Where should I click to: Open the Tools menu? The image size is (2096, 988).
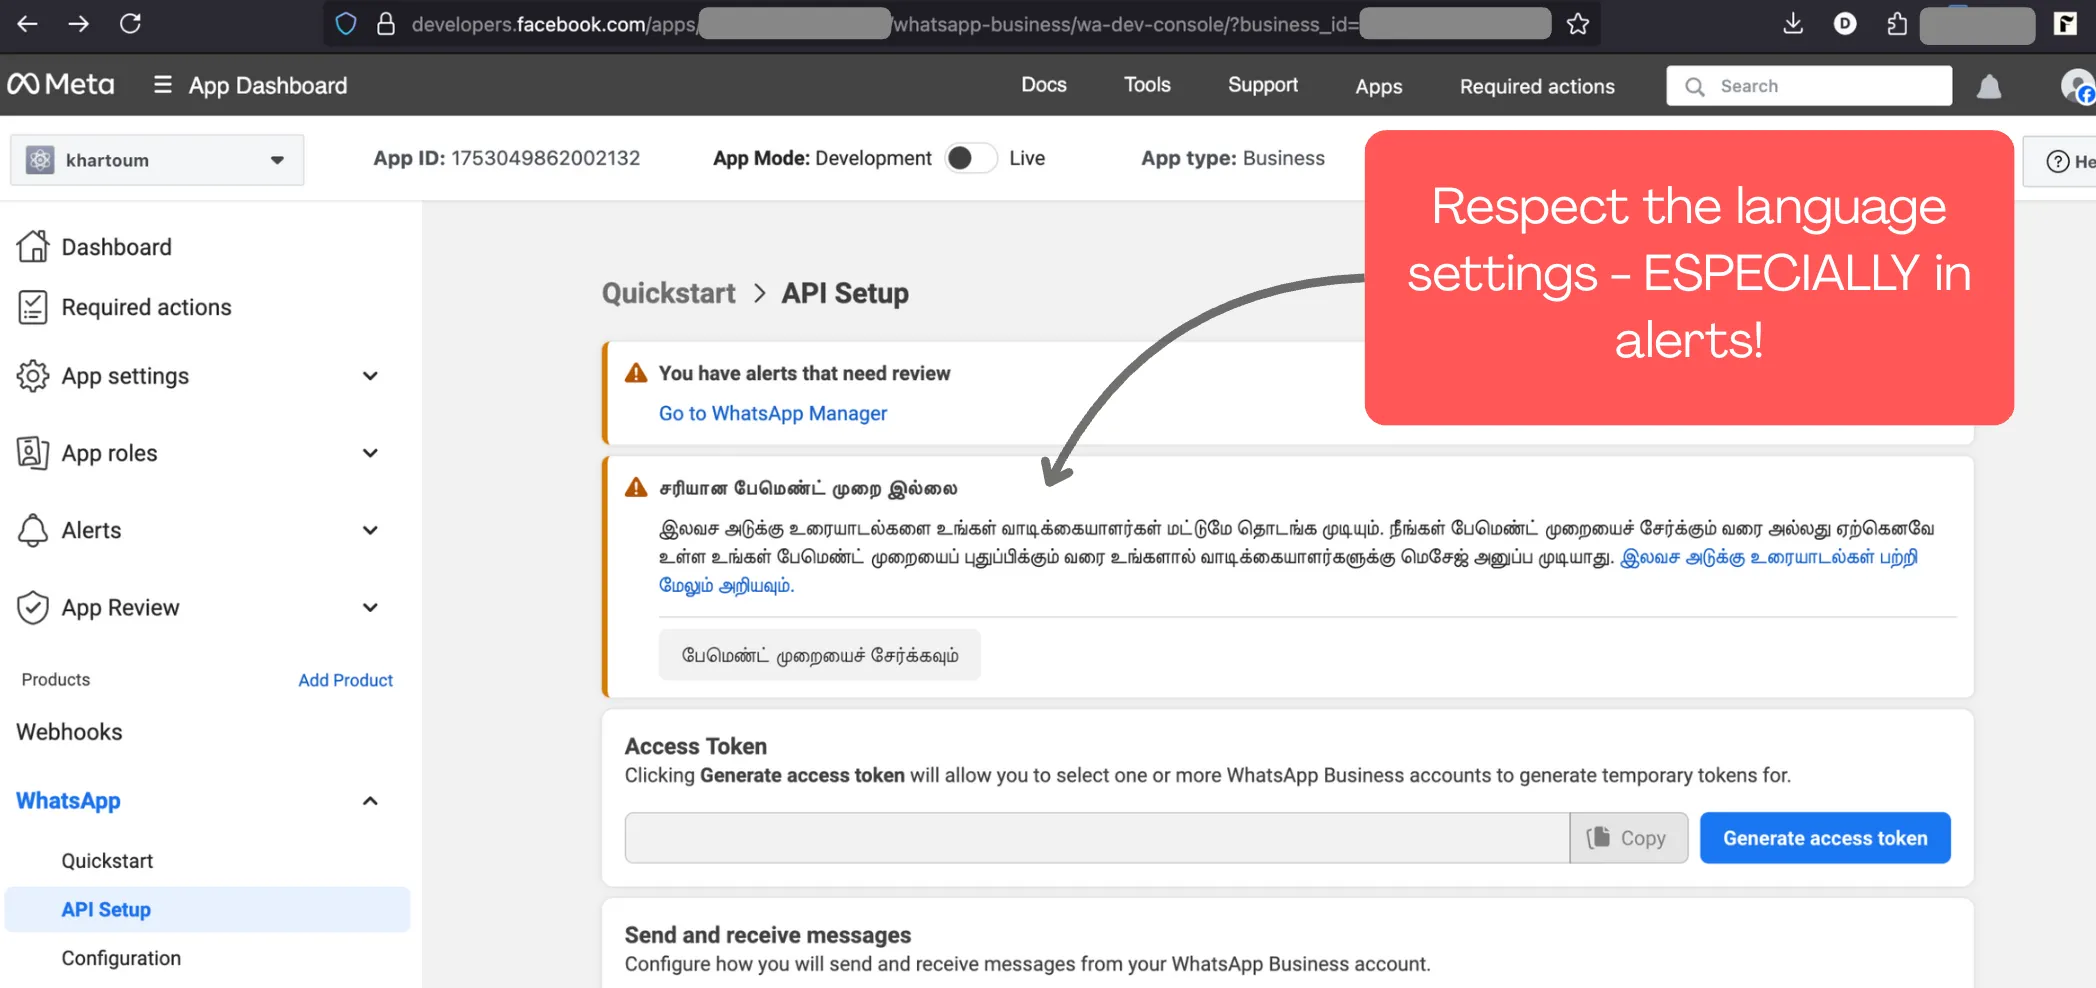coord(1146,85)
